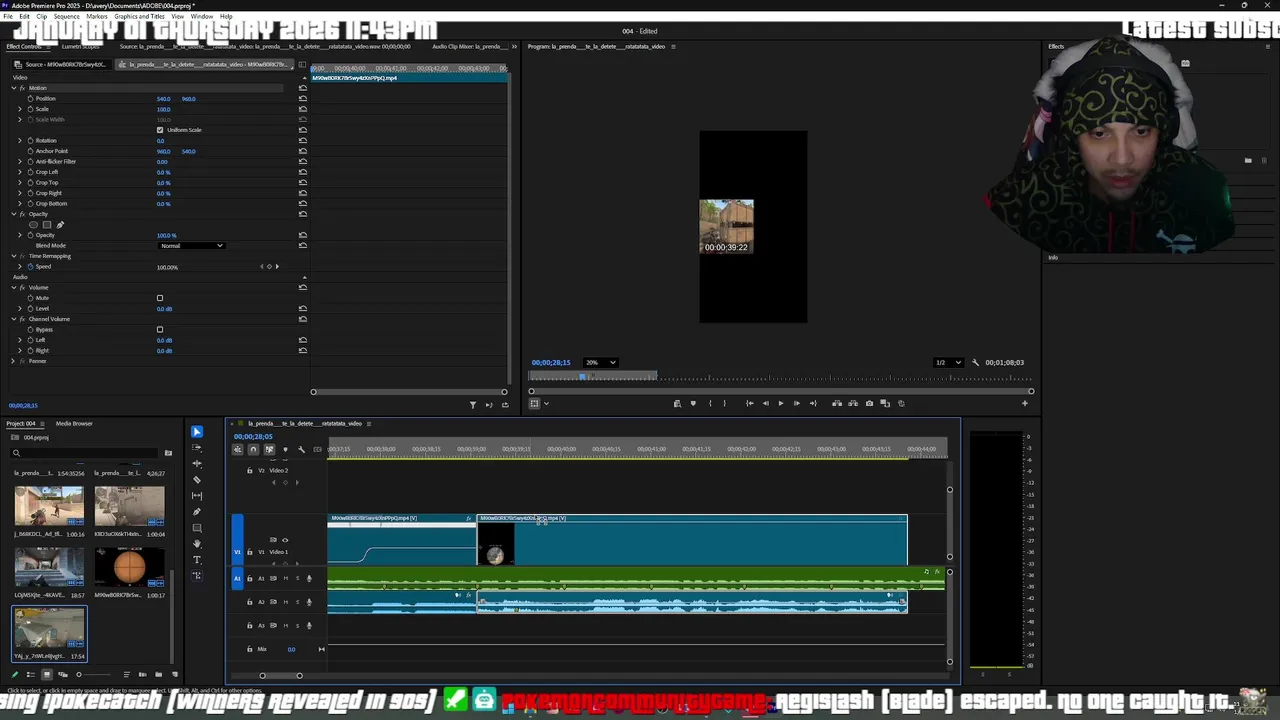Toggle lock on track V2
This screenshot has height=720, width=1280.
[x=250, y=470]
